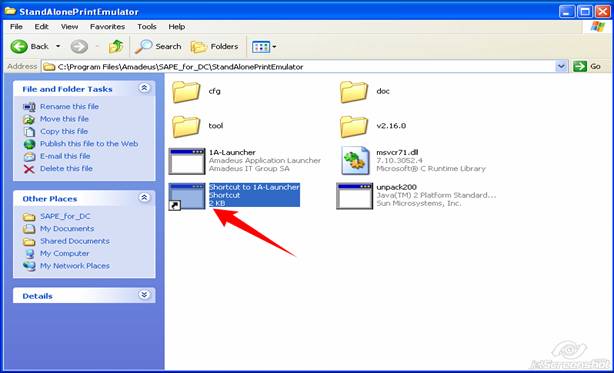Click the msvcr71.dll file name
614x373 pixels.
click(x=397, y=152)
